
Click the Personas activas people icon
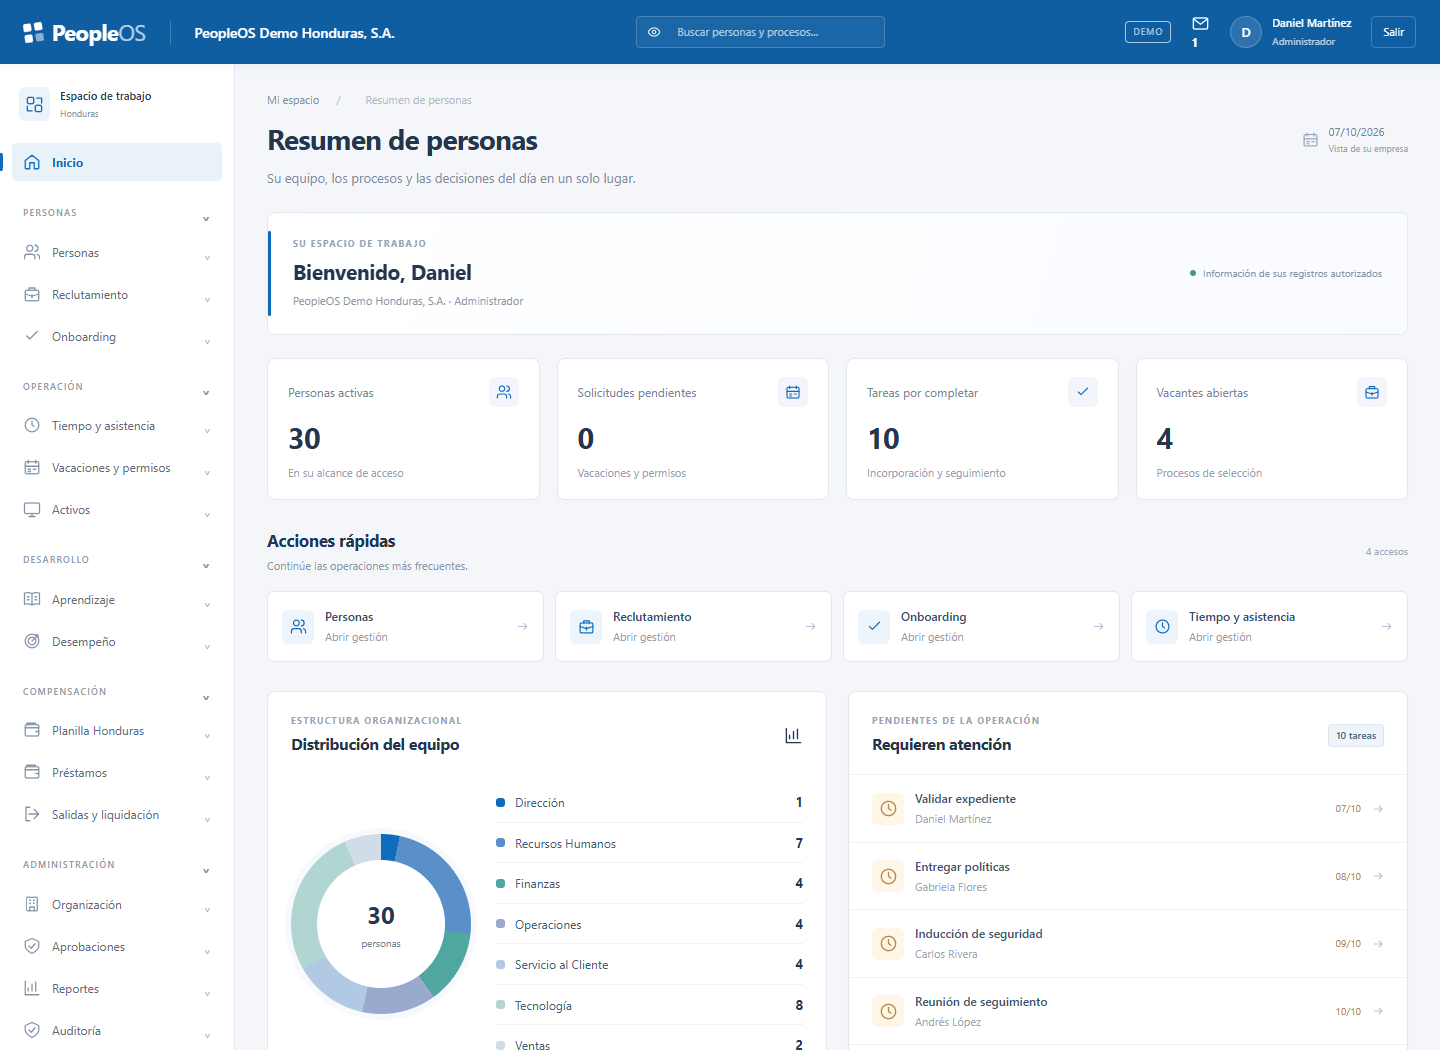(x=504, y=392)
